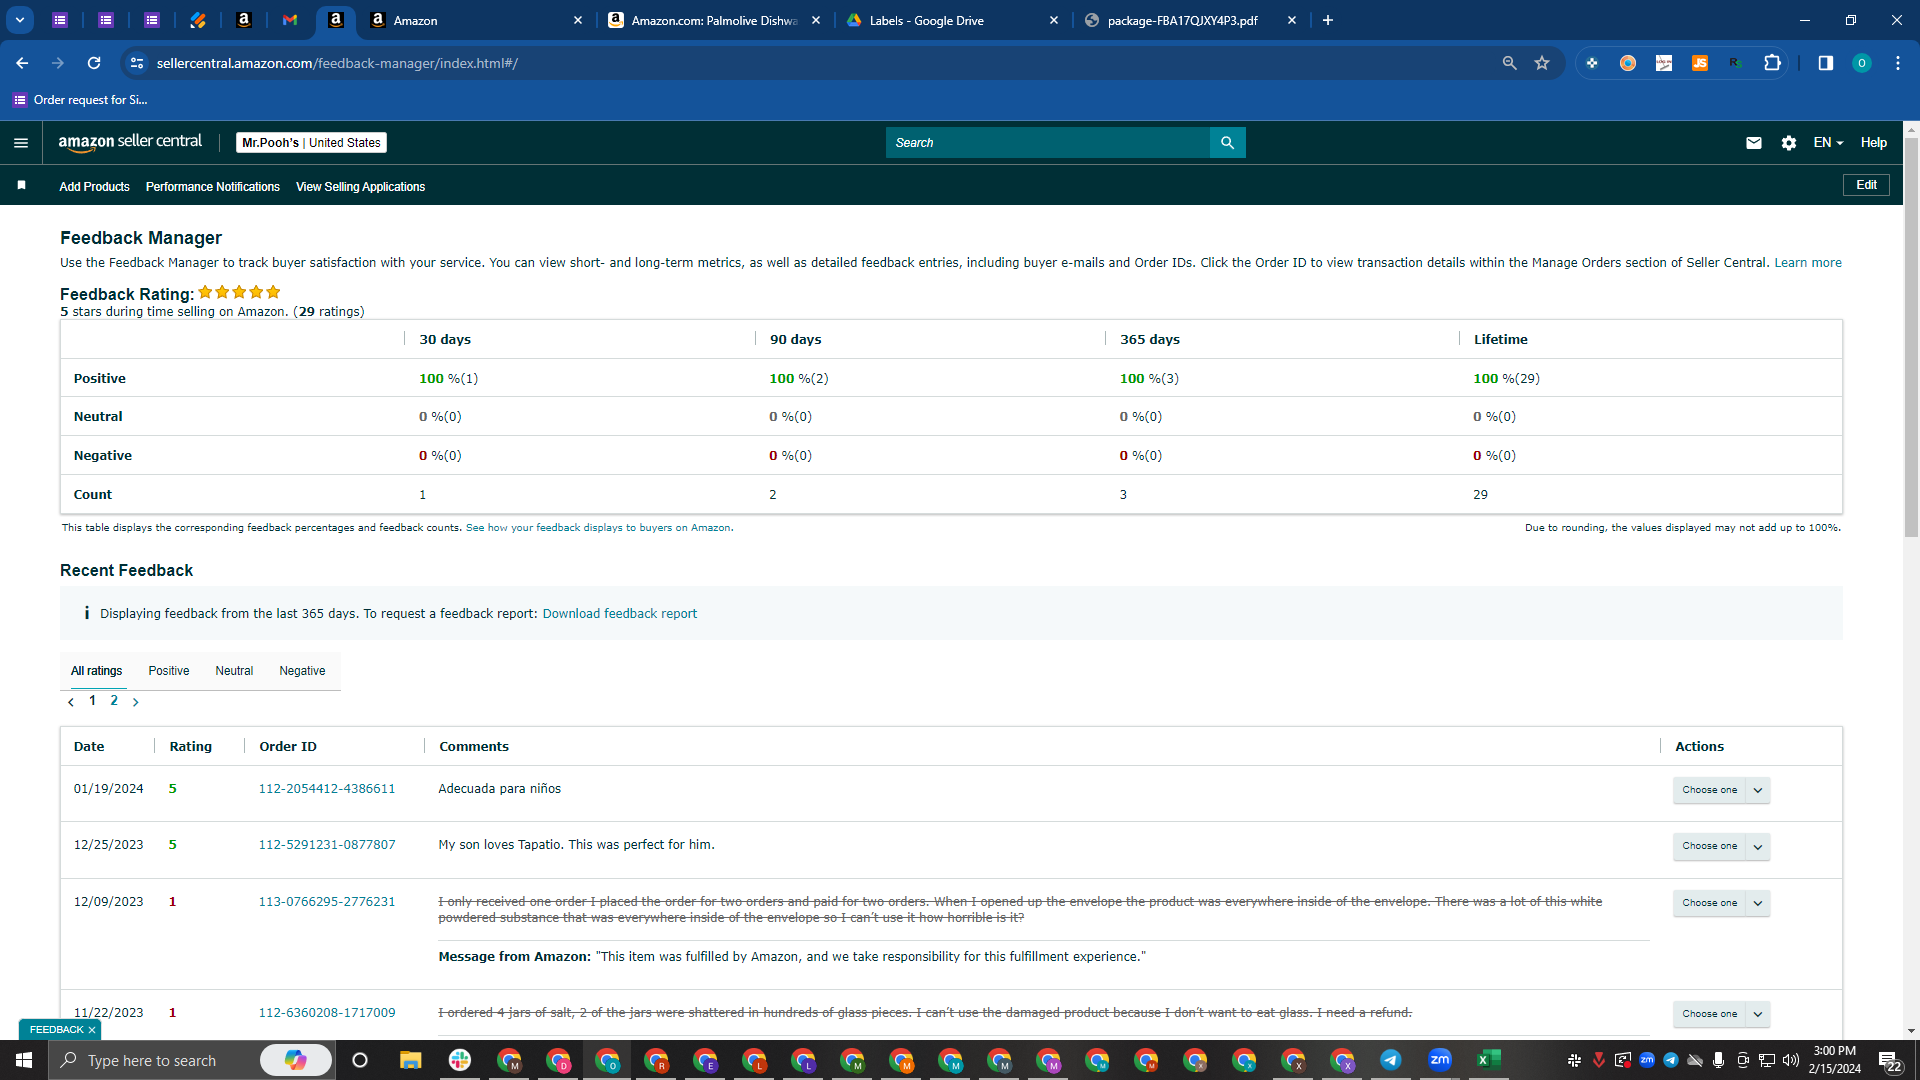Click the page vertical scrollbar
1920x1080 pixels.
(x=1911, y=337)
